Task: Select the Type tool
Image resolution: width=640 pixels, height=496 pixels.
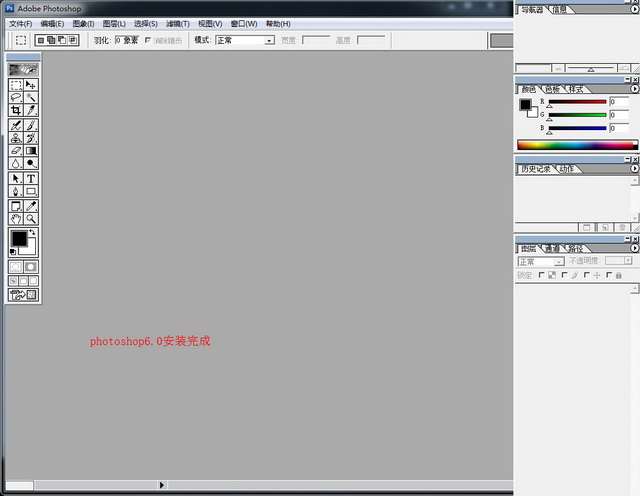Action: (x=31, y=178)
